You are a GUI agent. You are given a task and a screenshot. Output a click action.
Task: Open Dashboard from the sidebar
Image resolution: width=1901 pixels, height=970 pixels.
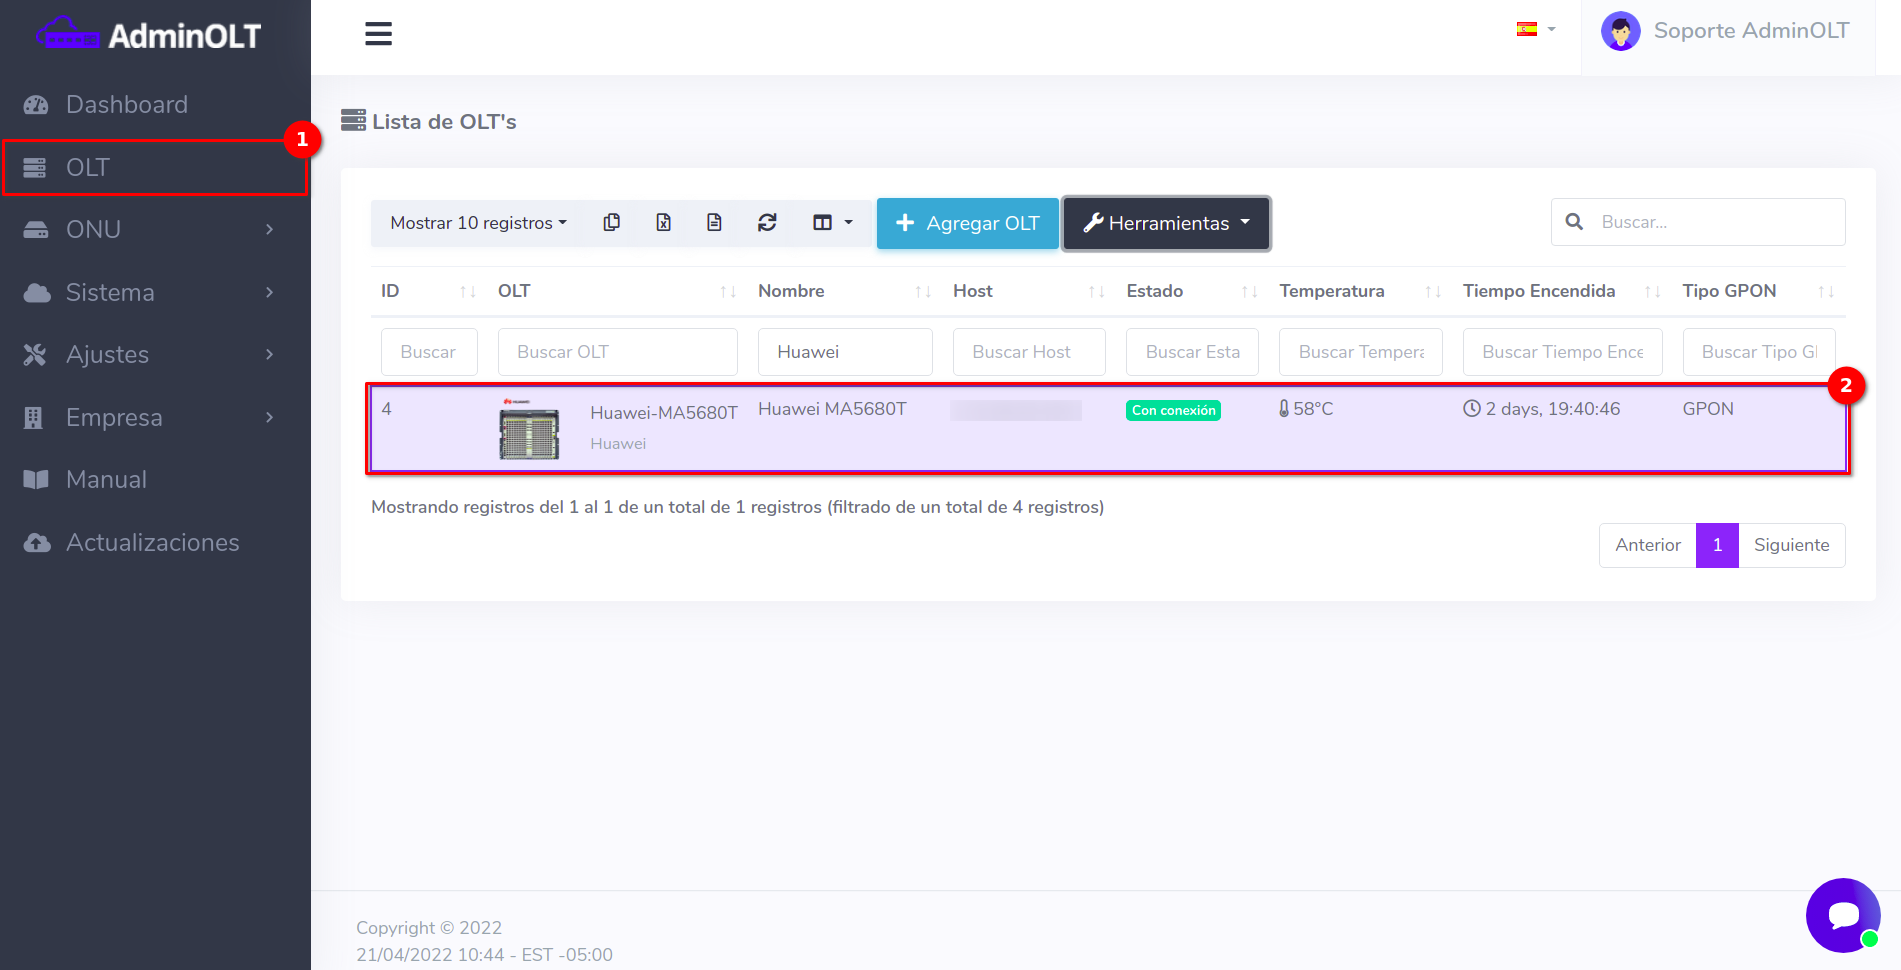[126, 105]
